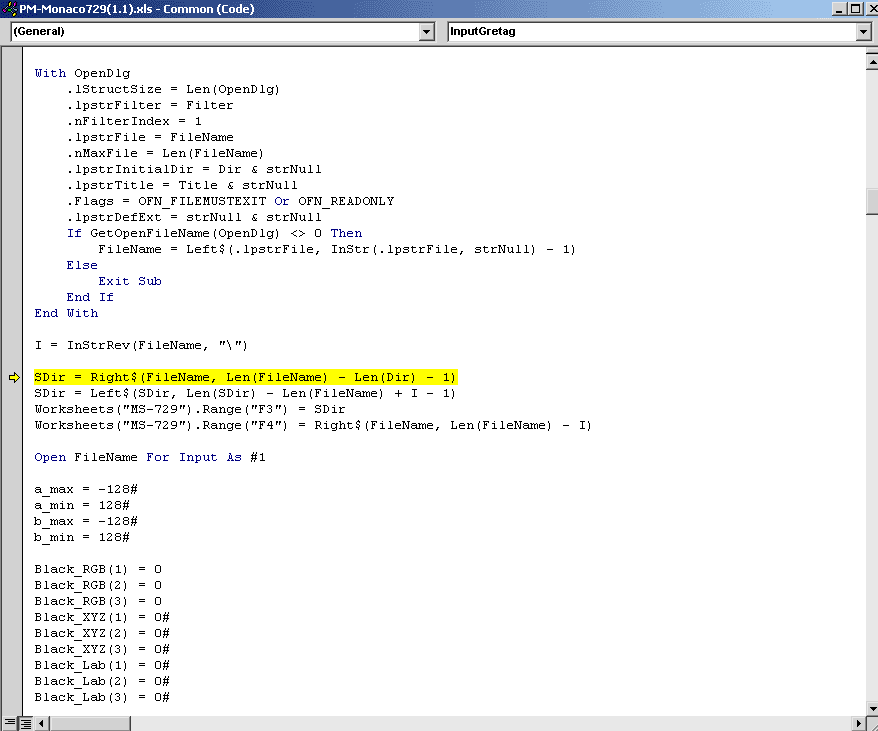Screen dimensions: 878x731
Task: Click horizontal scrollbar right arrow
Action: pyautogui.click(x=858, y=723)
